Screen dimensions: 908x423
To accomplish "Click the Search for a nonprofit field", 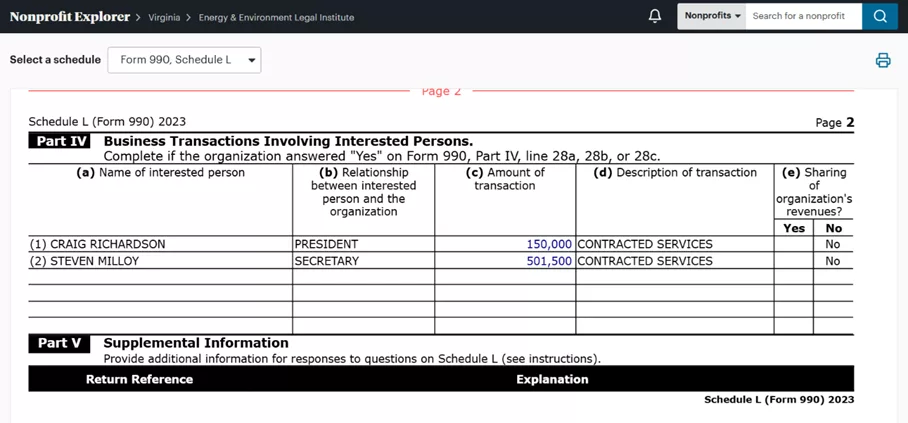I will 804,16.
